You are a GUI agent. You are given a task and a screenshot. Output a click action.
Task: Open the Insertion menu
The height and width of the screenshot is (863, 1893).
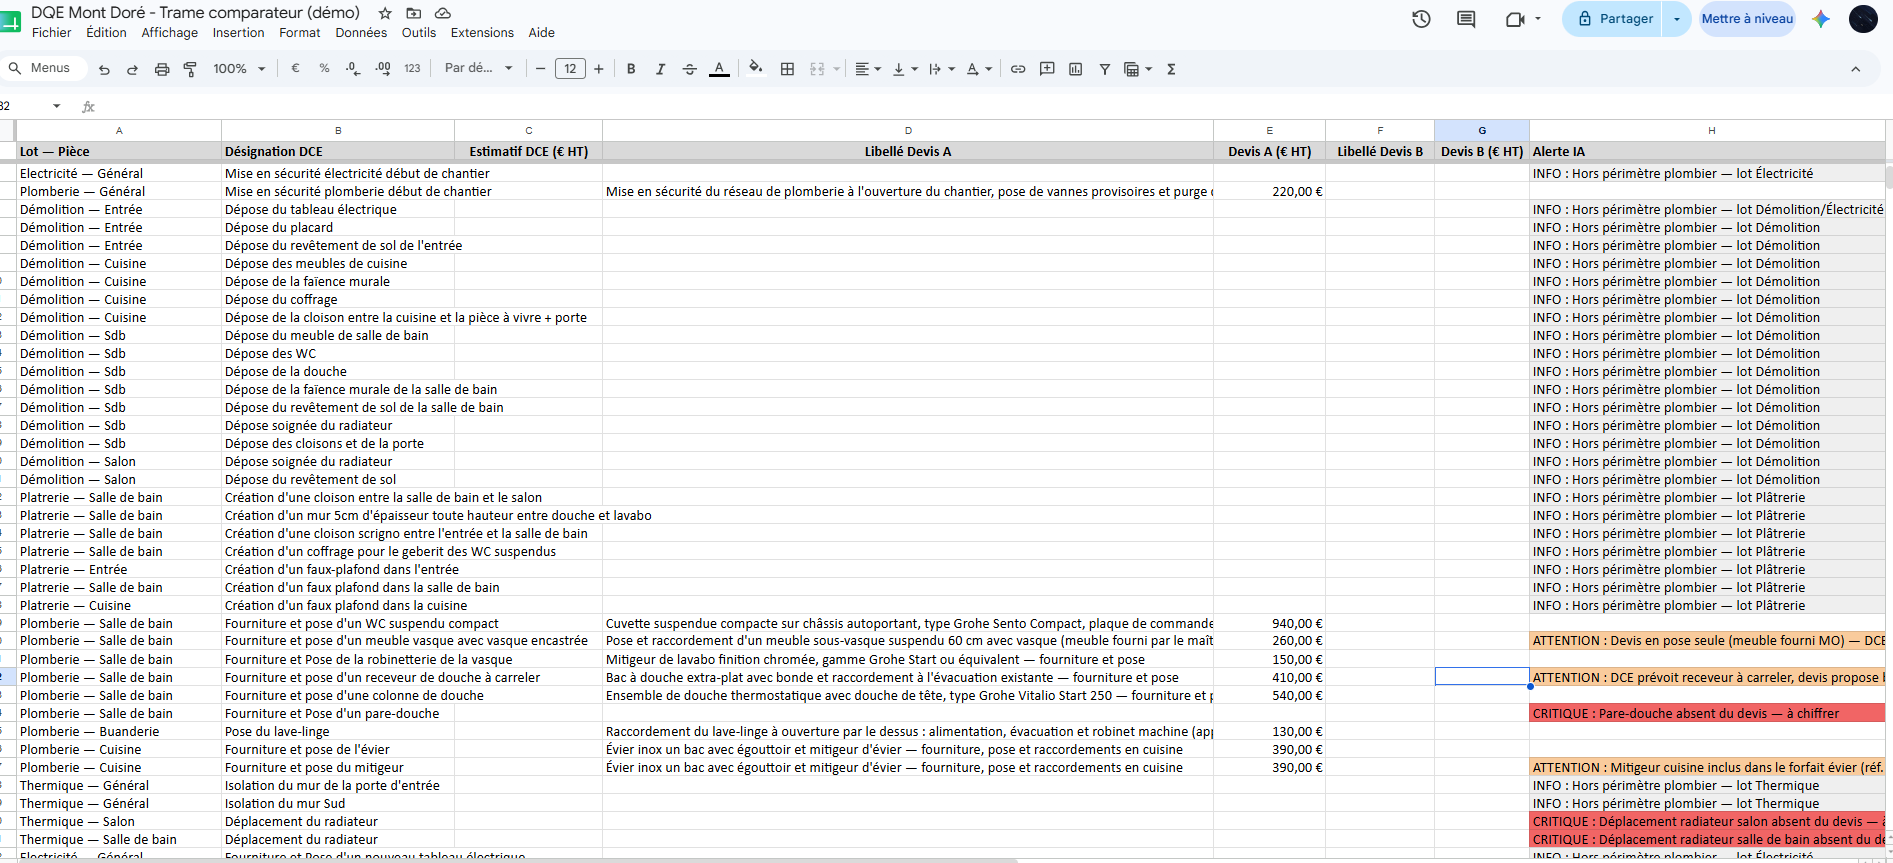point(238,33)
